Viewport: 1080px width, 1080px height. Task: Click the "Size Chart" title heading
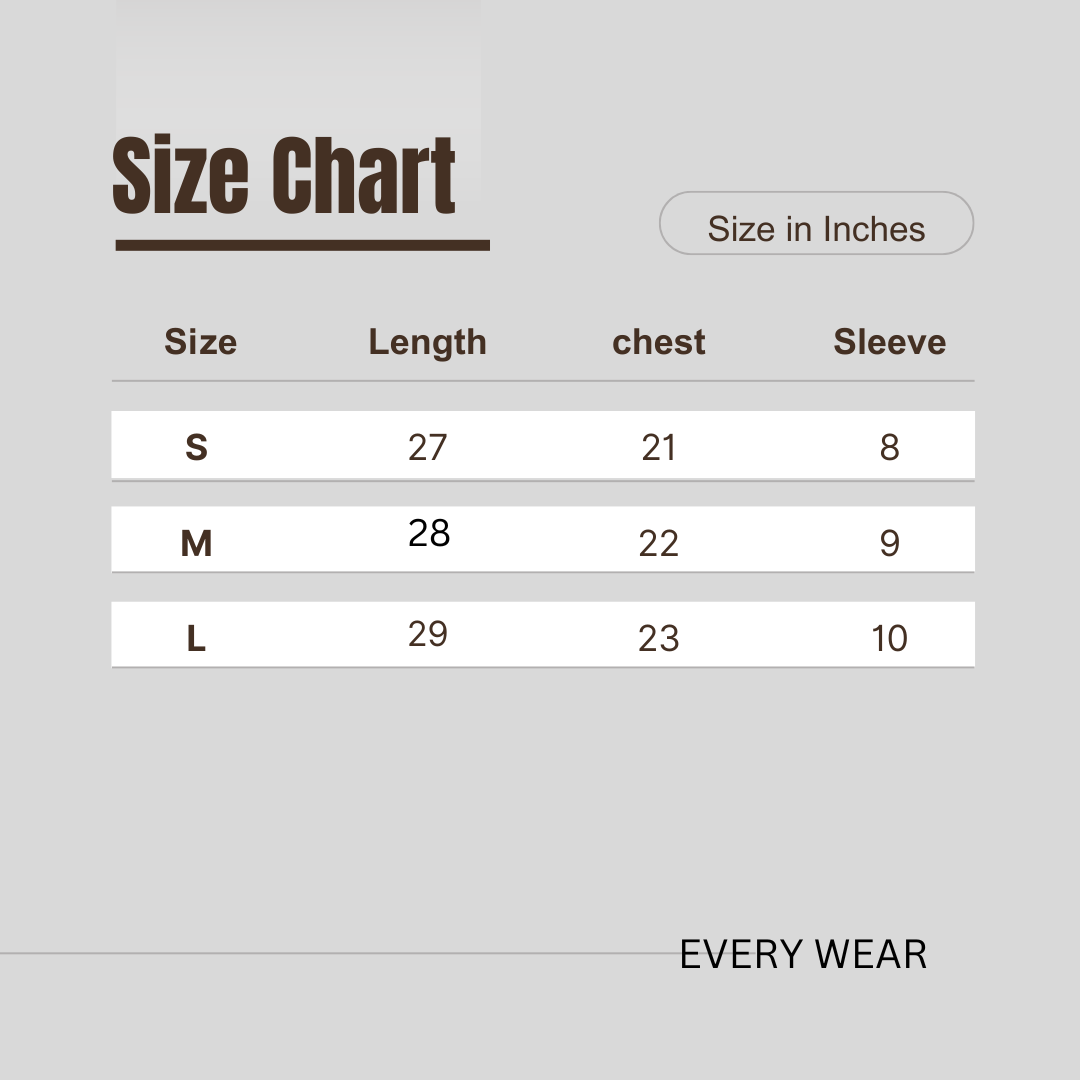tap(285, 177)
